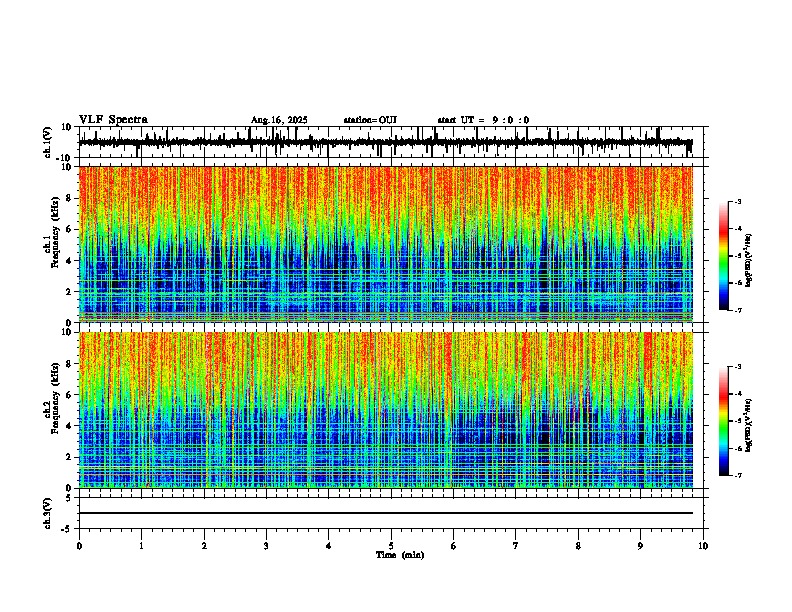Viewport: 792px width, 612px height.
Task: Click the "9" minute tick on the time axis
Action: [x=640, y=546]
